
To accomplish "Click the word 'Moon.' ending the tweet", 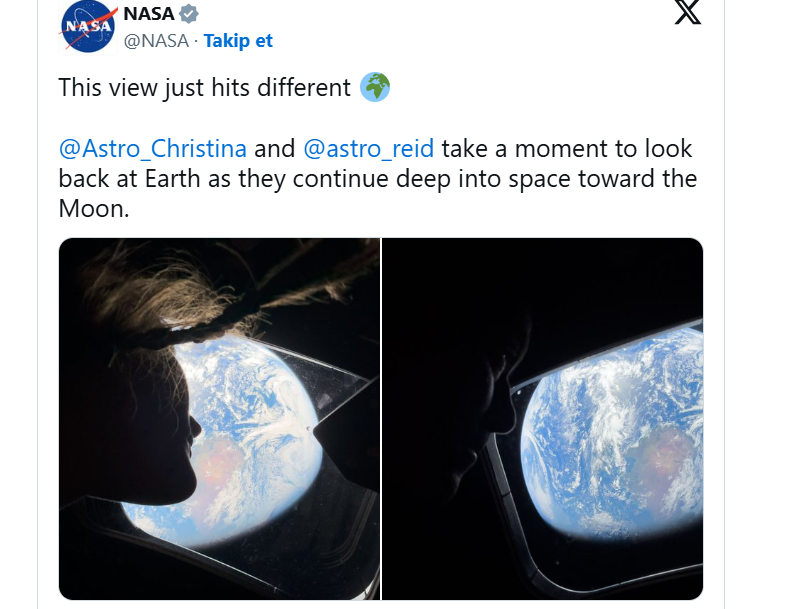I will point(95,211).
